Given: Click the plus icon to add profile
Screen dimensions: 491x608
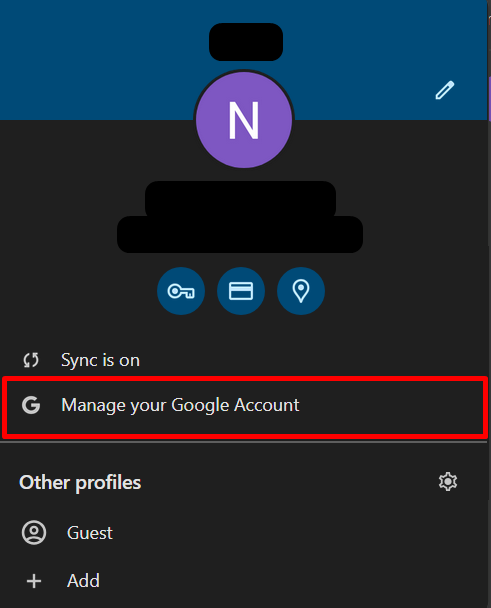Looking at the screenshot, I should (x=34, y=581).
